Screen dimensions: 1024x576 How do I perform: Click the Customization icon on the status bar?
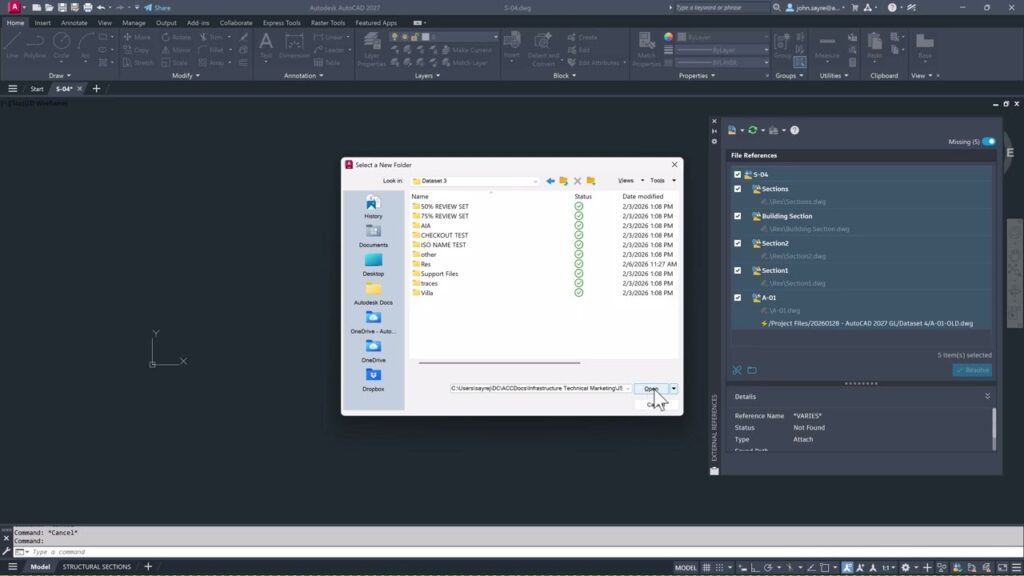[x=1016, y=568]
